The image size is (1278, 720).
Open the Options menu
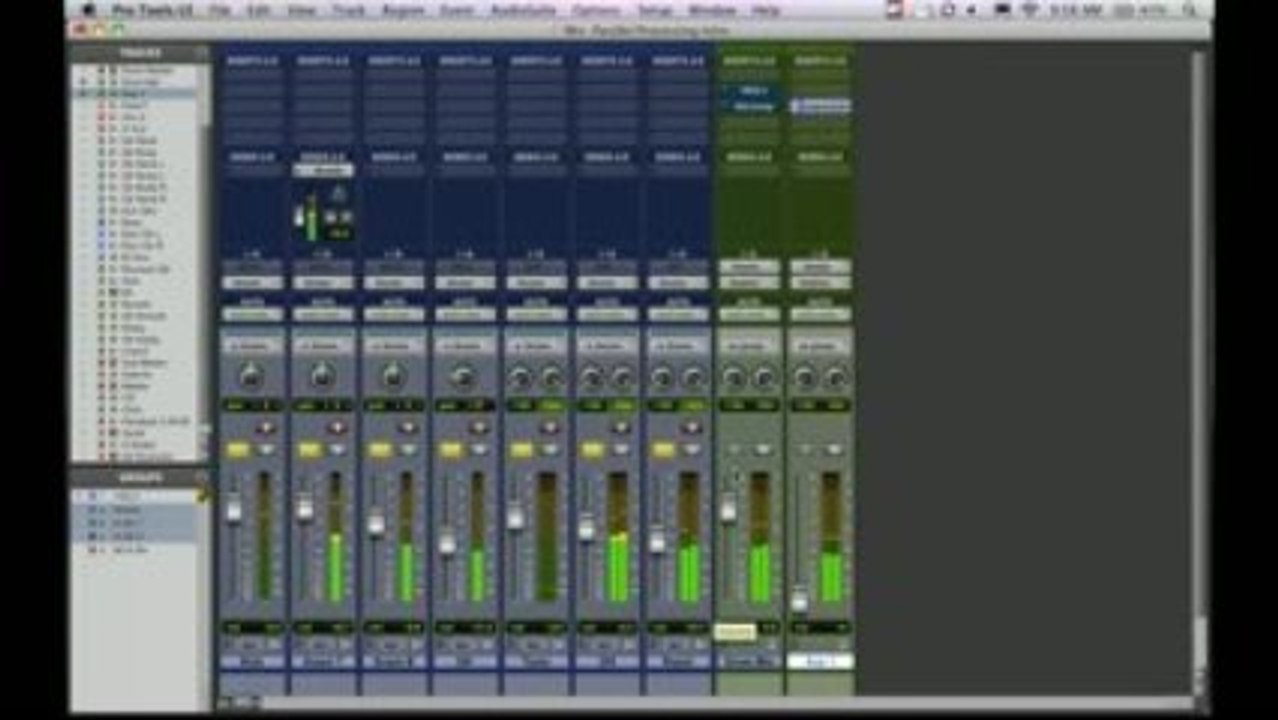tap(596, 10)
